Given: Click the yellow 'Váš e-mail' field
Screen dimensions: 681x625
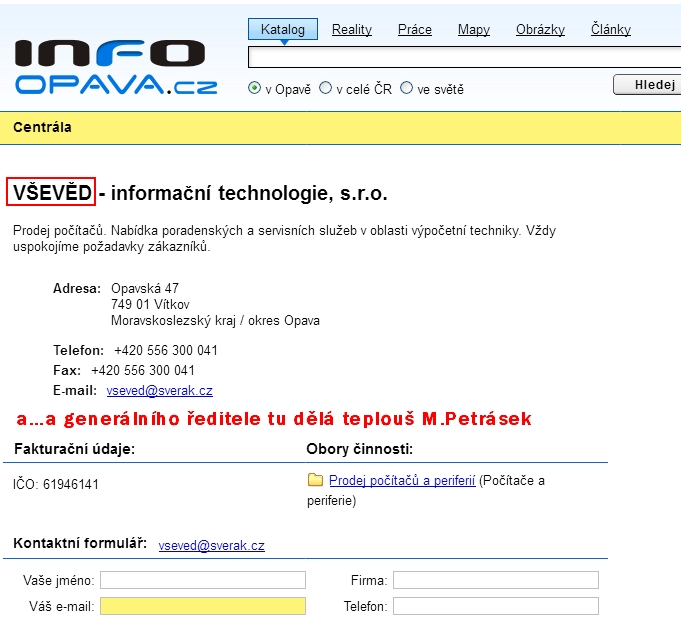Looking at the screenshot, I should point(203,606).
